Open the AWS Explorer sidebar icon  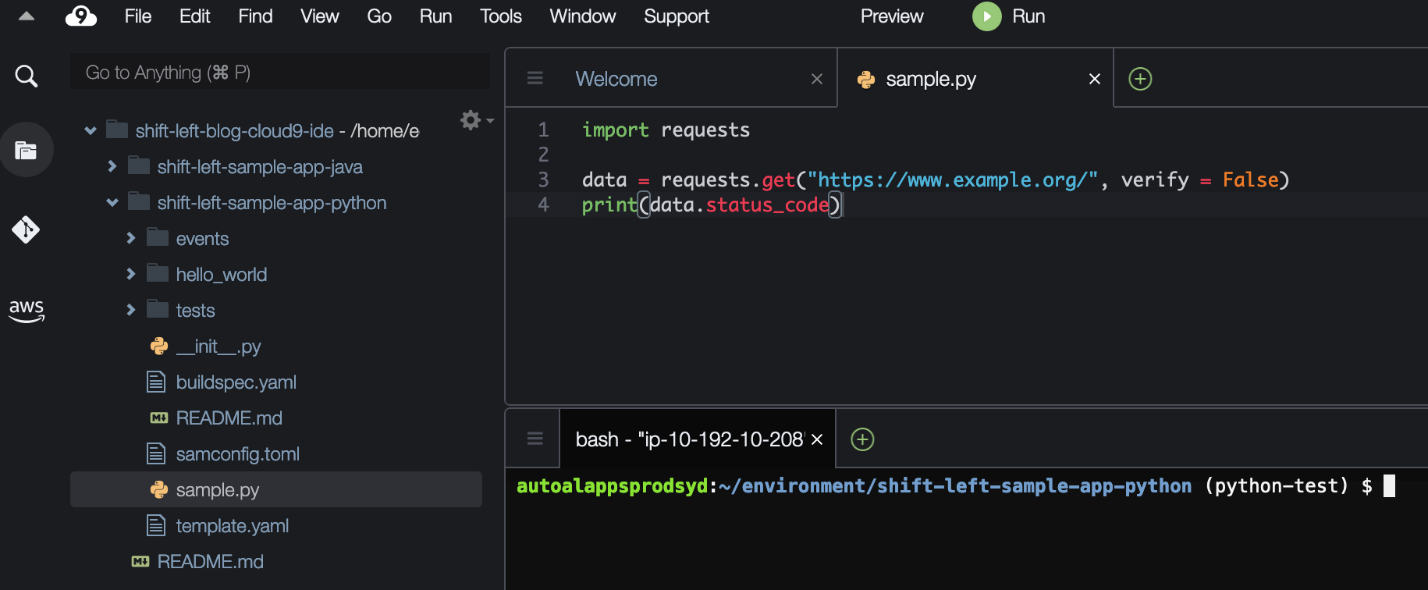point(26,310)
